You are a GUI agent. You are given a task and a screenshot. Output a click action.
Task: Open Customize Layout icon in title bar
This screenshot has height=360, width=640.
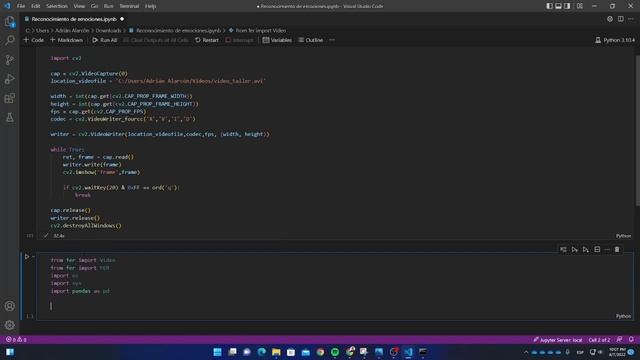580,6
